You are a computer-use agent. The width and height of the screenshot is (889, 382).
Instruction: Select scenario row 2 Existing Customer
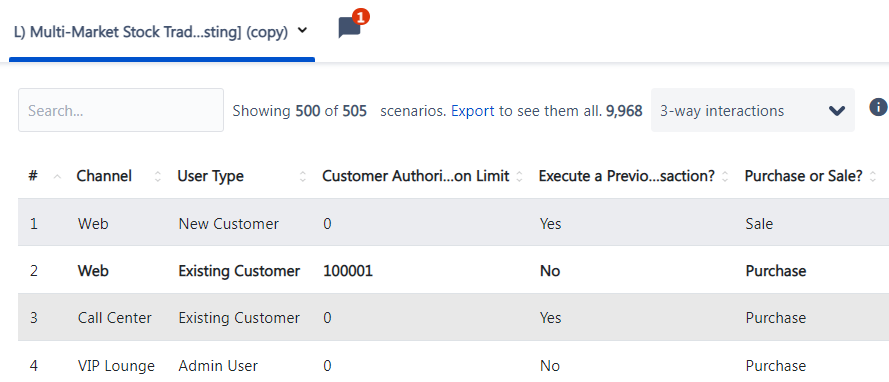pos(453,271)
